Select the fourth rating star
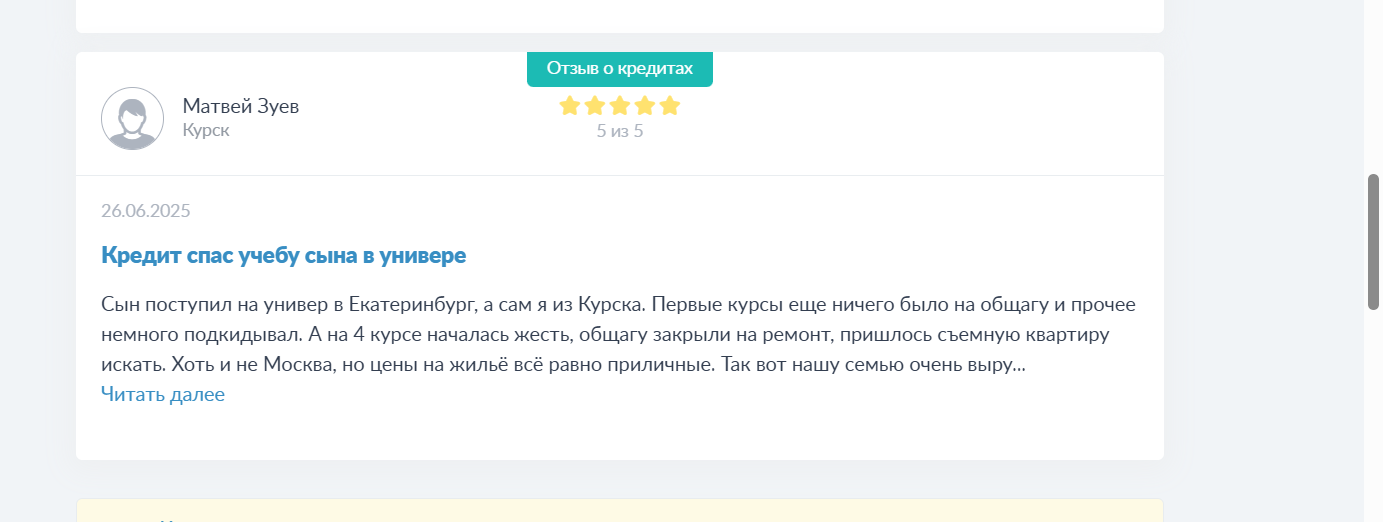The width and height of the screenshot is (1383, 522). click(x=645, y=105)
